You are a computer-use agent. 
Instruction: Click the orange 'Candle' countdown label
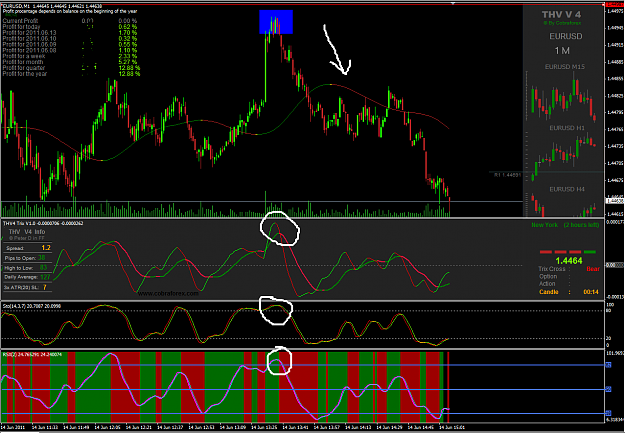(x=548, y=292)
